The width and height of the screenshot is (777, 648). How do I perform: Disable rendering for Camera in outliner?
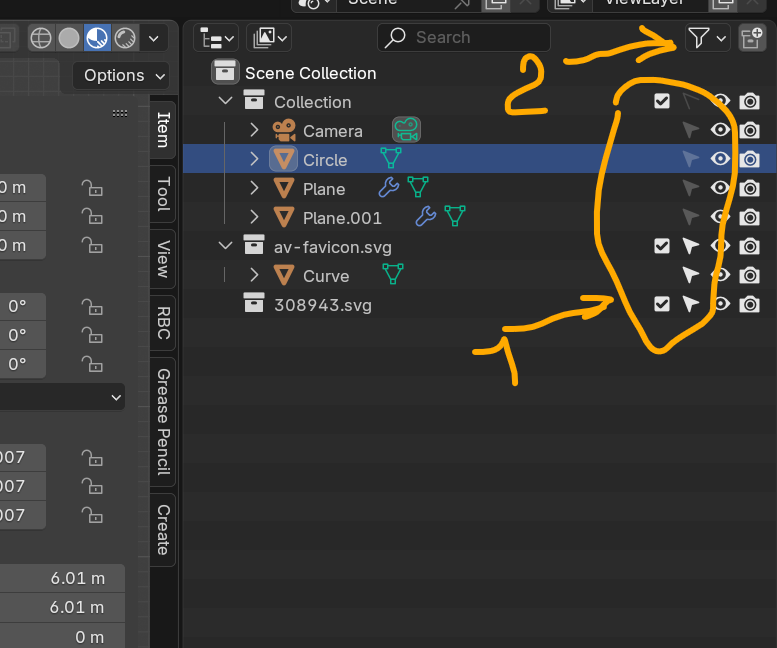tap(750, 130)
